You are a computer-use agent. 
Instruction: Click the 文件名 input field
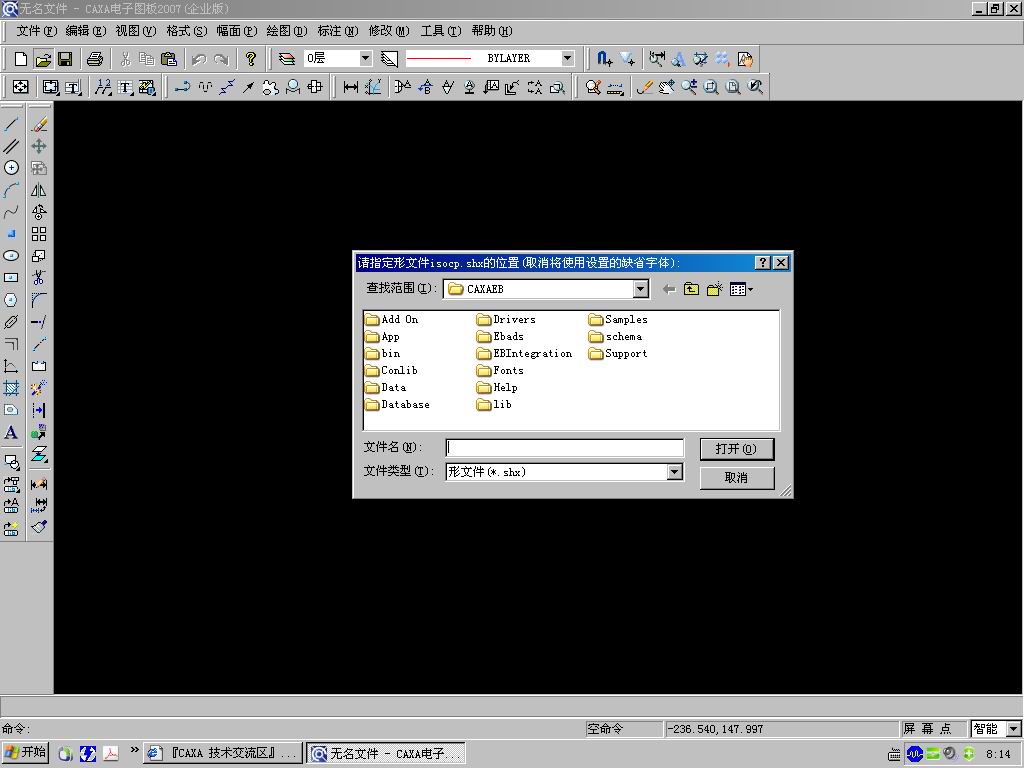(564, 447)
